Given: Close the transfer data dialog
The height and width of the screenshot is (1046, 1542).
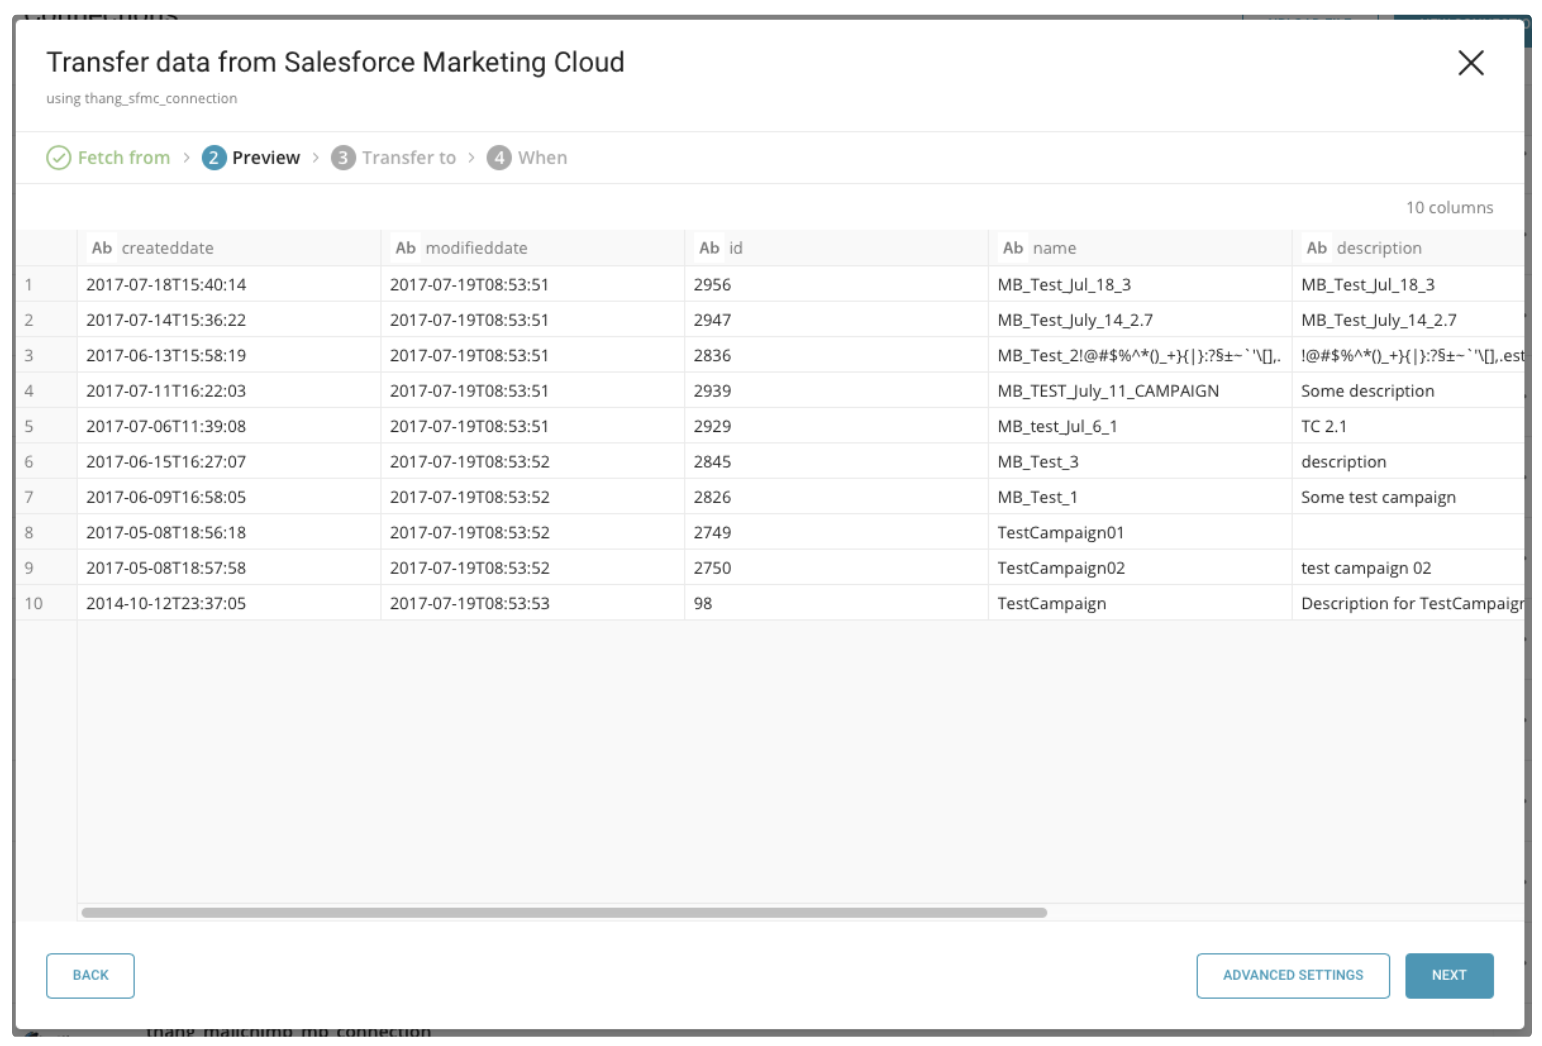Looking at the screenshot, I should 1470,63.
